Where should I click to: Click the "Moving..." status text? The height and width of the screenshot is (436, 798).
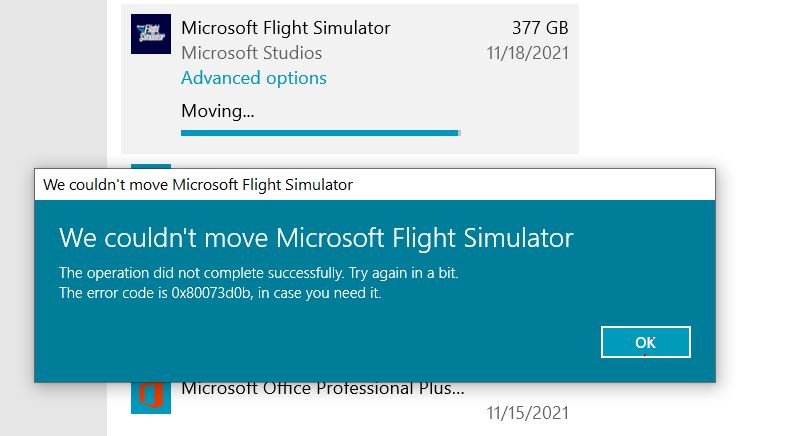[218, 111]
